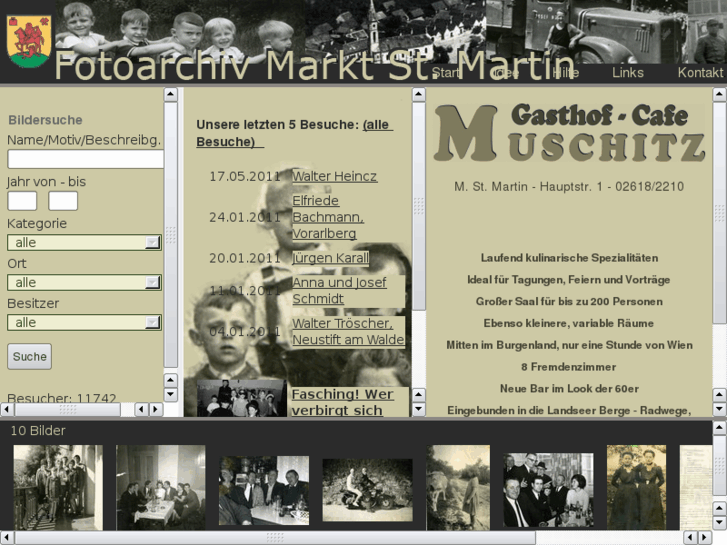Screen dimensions: 727x545
Task: Open the Start menu item
Action: point(446,73)
